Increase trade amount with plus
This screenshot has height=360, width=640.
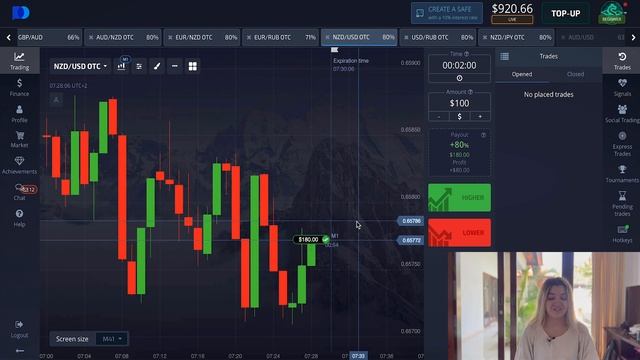pyautogui.click(x=480, y=117)
